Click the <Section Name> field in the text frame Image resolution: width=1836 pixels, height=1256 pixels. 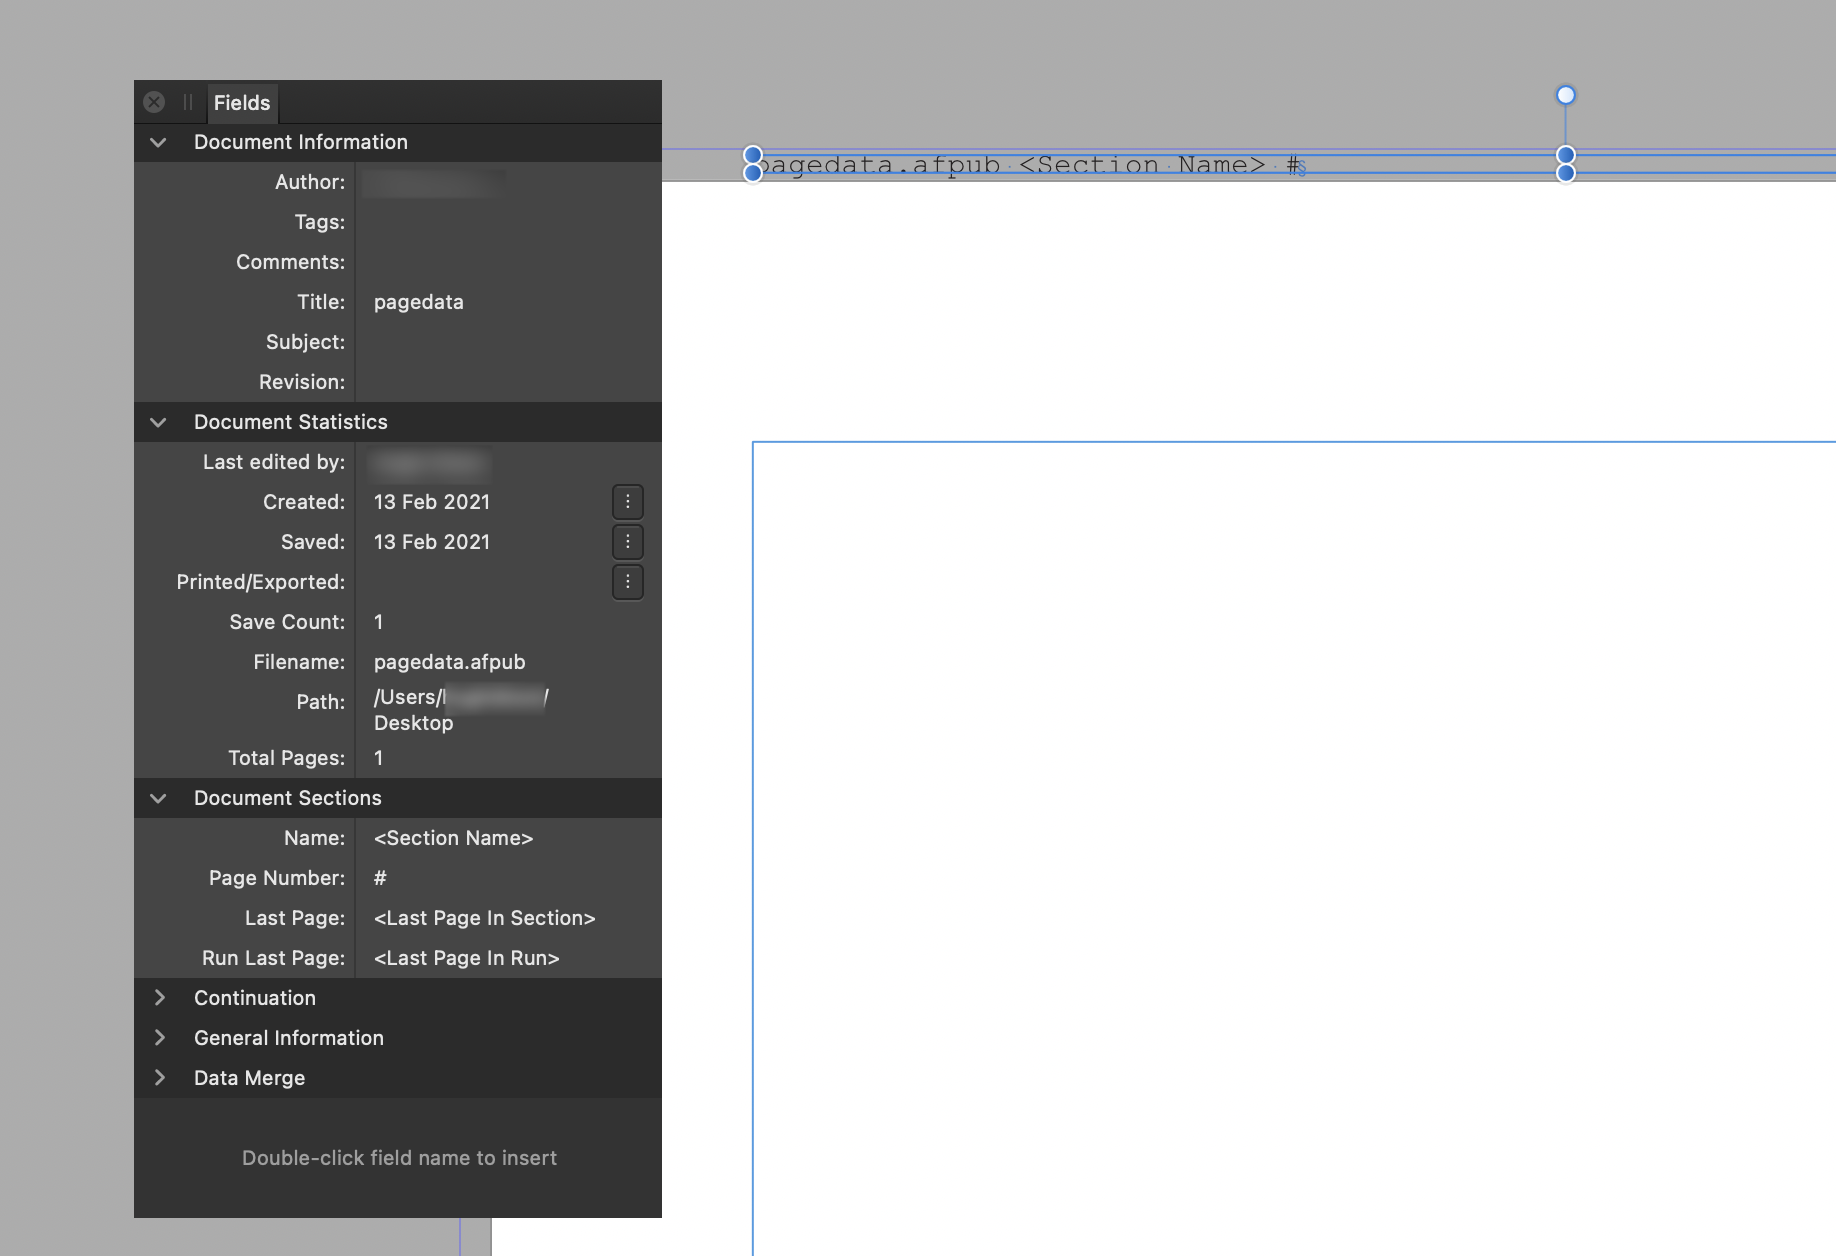[x=1142, y=165]
